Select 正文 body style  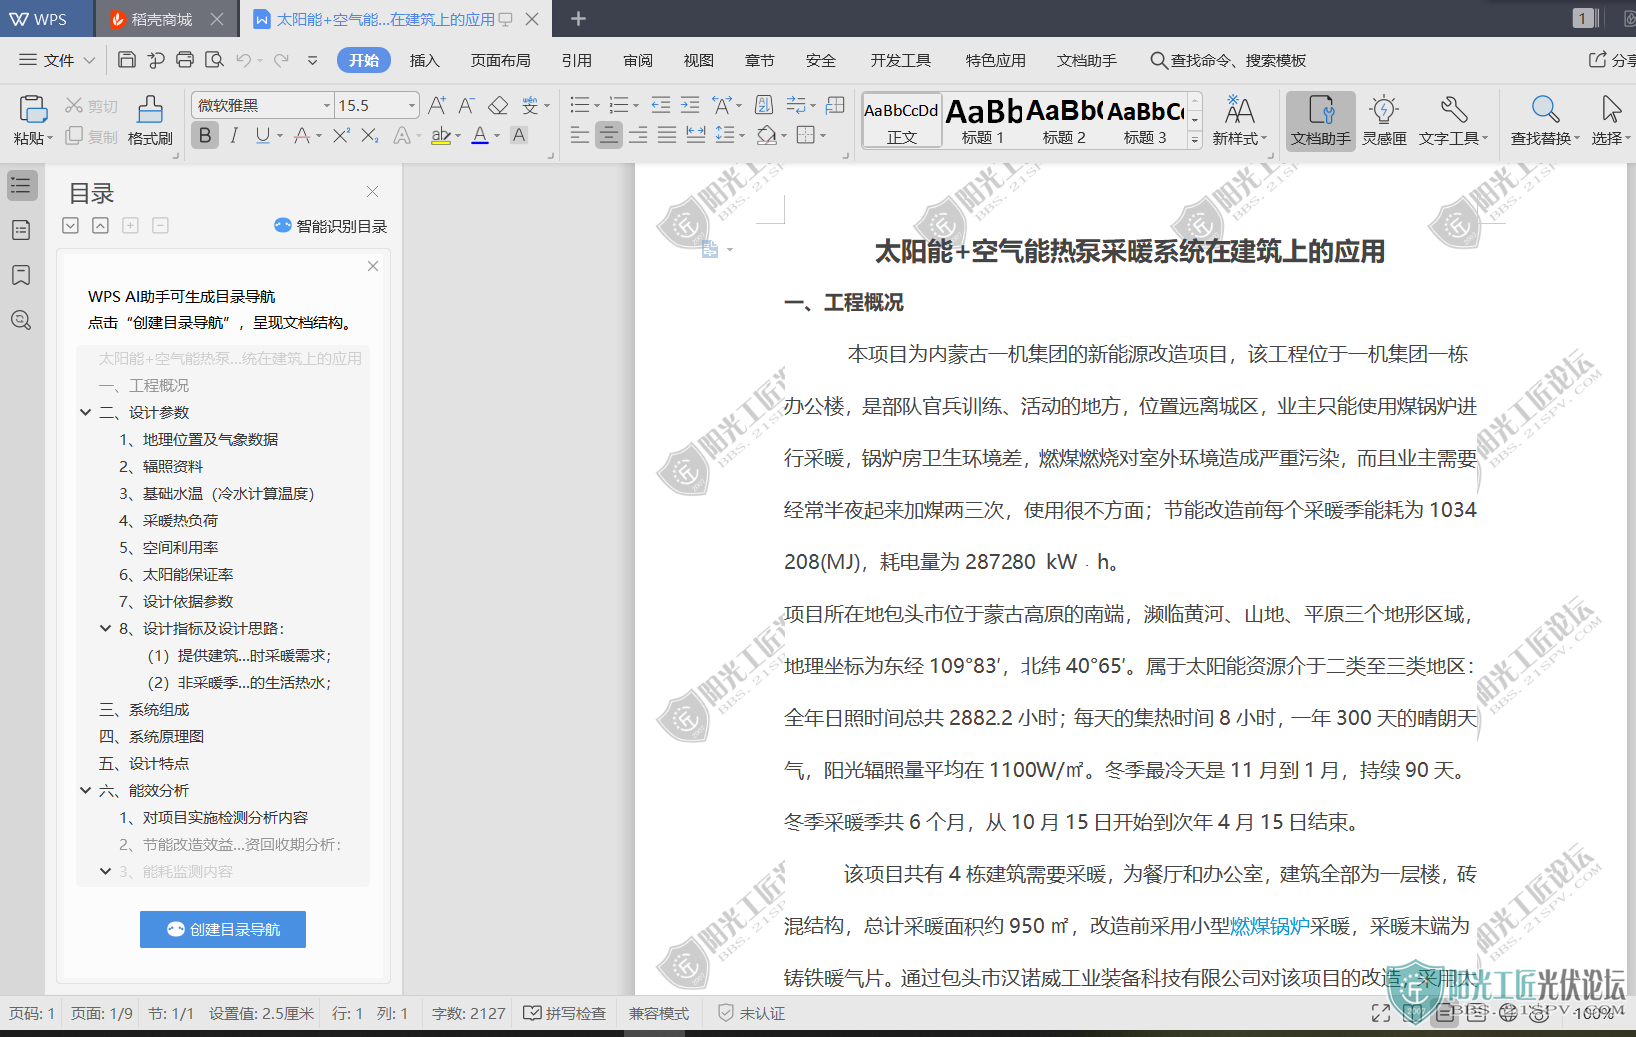902,121
